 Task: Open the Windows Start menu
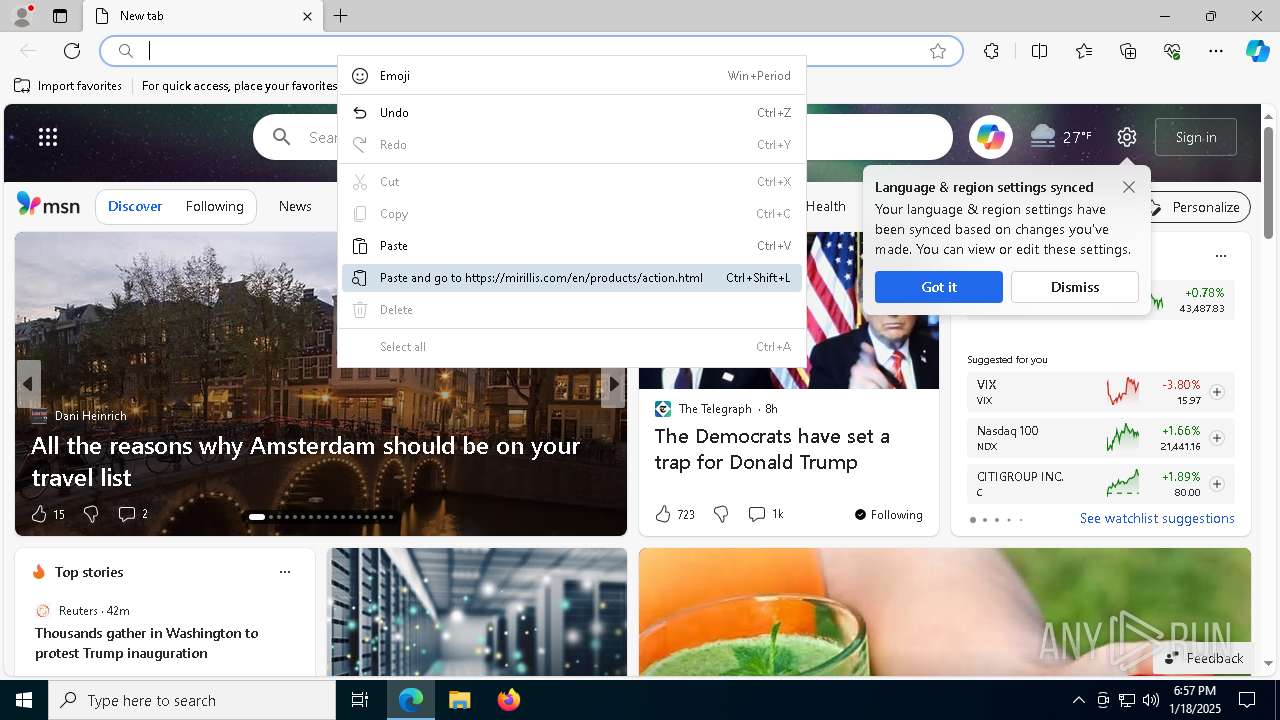click(24, 700)
